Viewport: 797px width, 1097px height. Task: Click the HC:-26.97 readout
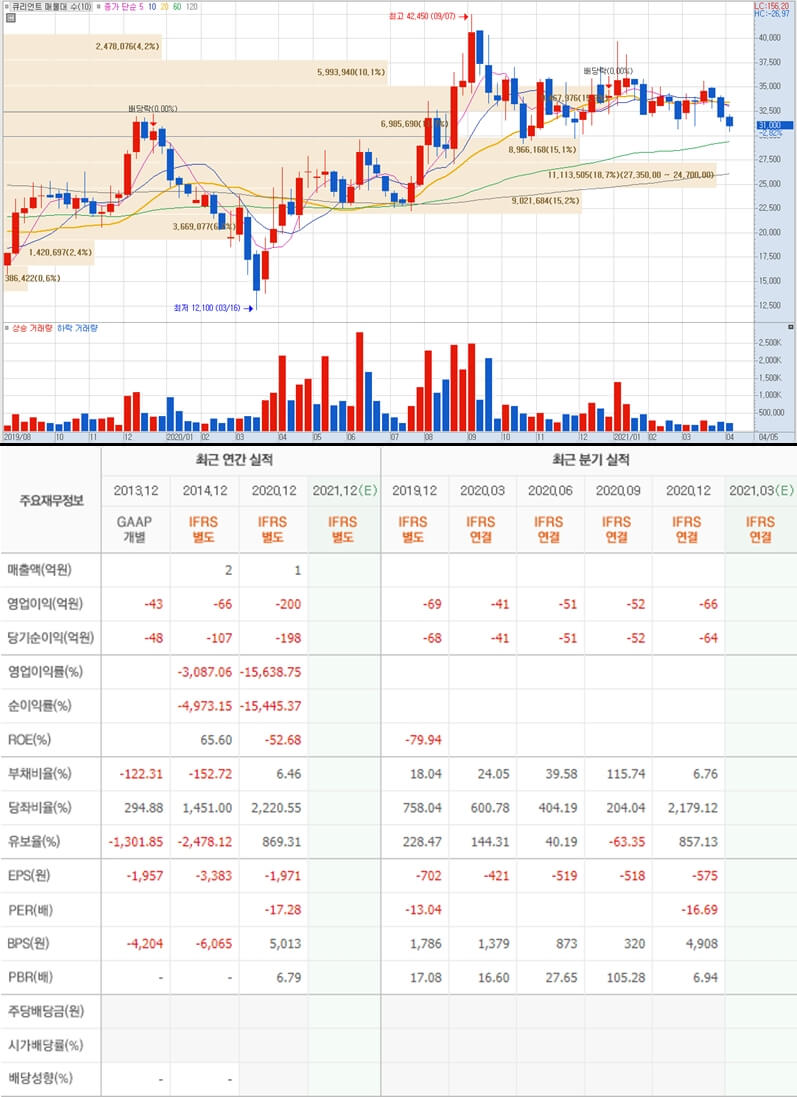[x=773, y=13]
